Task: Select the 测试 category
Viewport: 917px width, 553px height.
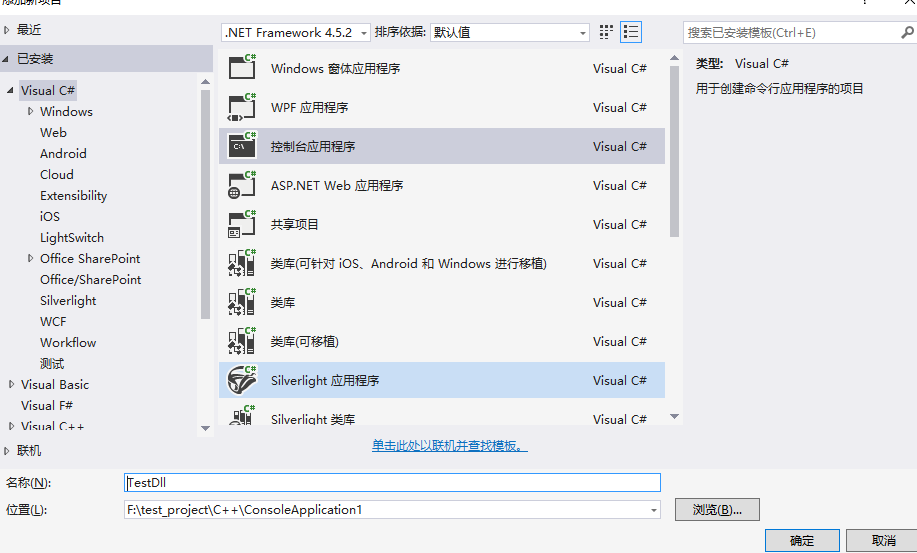Action: point(52,364)
